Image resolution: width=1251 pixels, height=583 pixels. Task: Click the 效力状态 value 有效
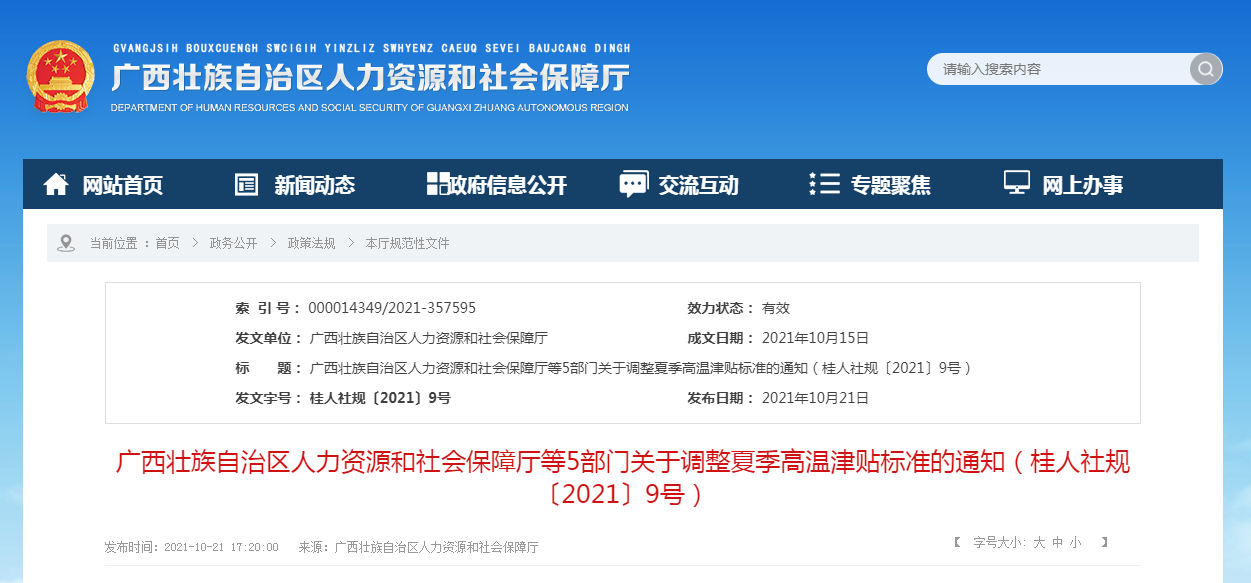pos(776,308)
